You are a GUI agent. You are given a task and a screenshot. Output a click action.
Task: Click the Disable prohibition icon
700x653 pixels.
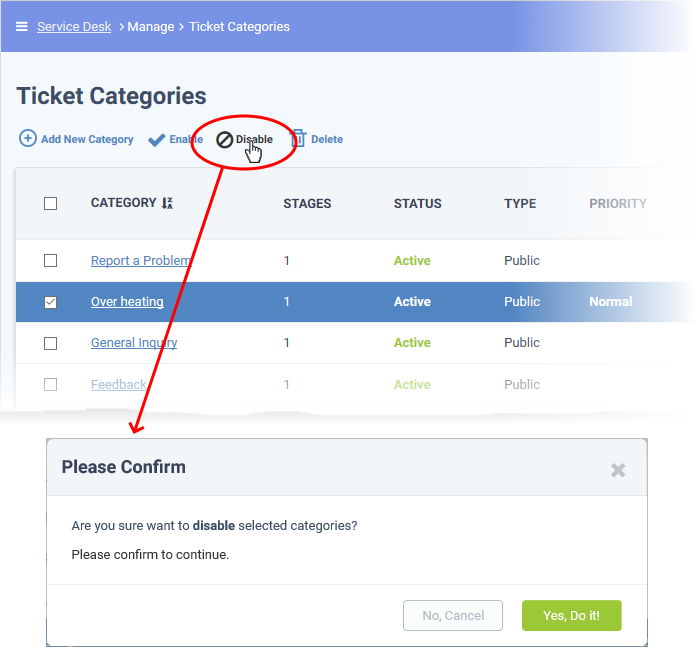click(x=225, y=140)
